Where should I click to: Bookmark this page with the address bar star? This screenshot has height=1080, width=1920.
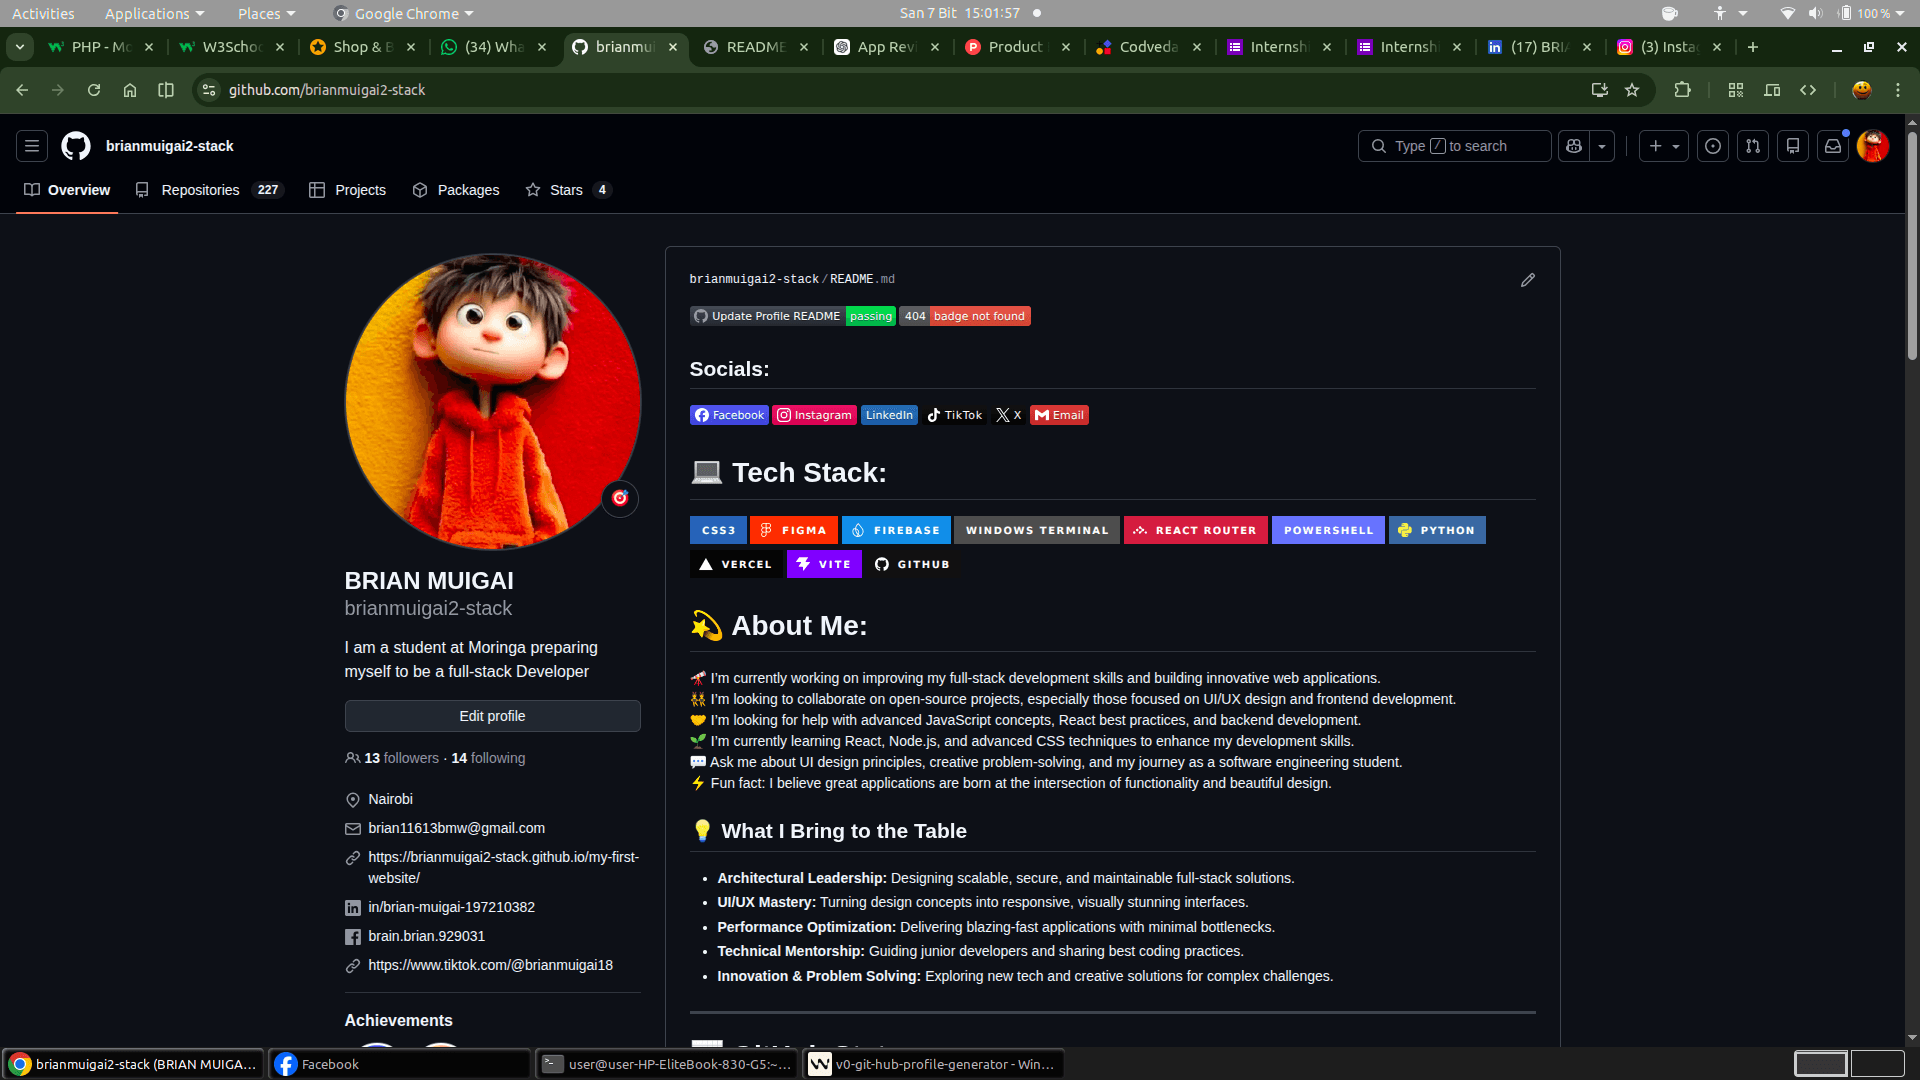(x=1632, y=90)
